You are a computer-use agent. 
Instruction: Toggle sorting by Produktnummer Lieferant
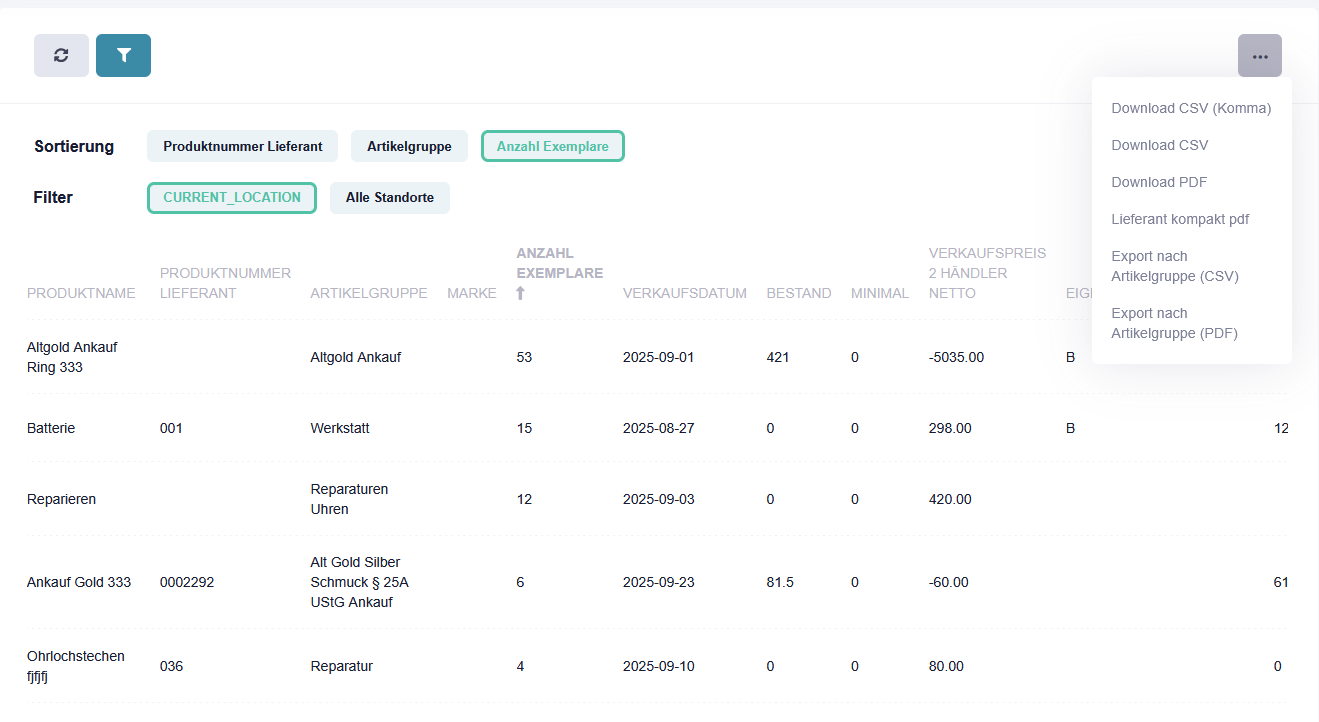click(x=242, y=146)
